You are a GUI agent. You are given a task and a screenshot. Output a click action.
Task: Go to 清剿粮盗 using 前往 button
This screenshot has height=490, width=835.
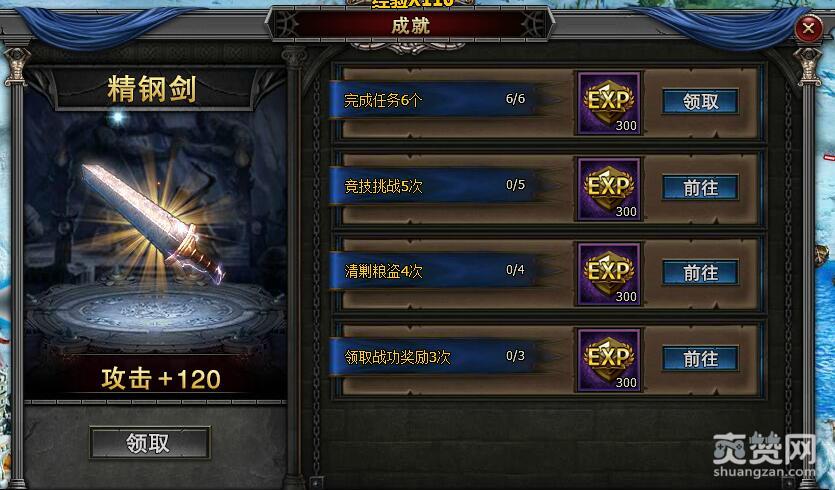click(700, 273)
